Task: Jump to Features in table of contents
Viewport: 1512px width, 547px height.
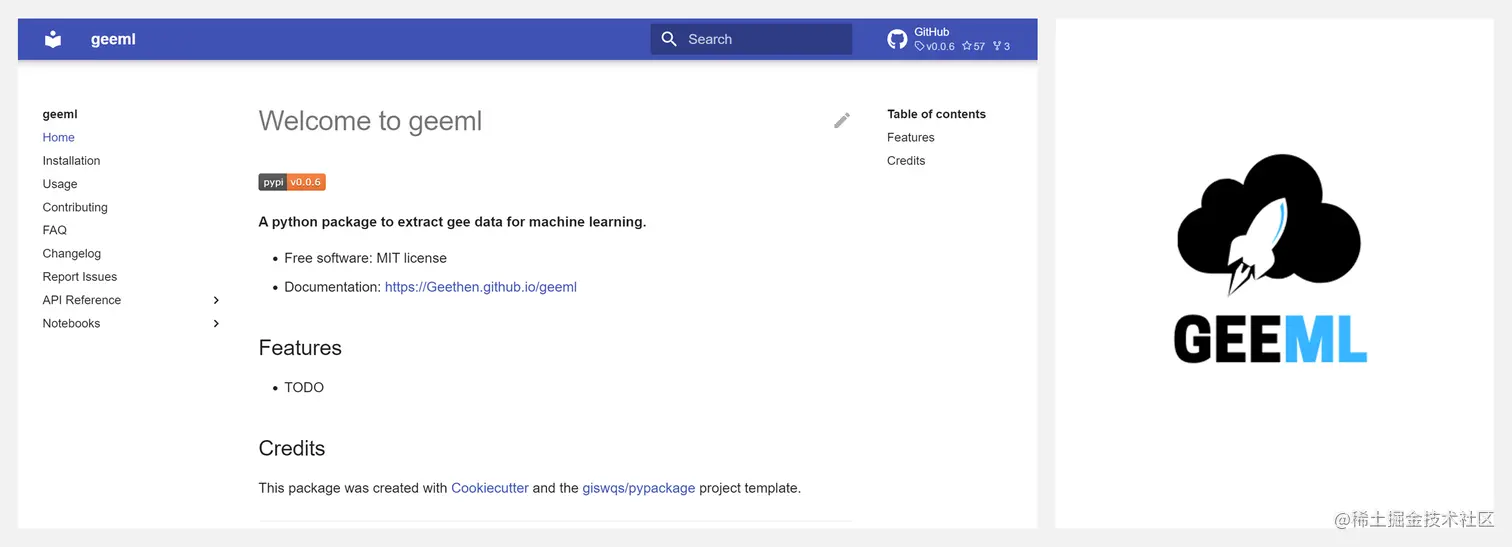Action: pos(911,137)
